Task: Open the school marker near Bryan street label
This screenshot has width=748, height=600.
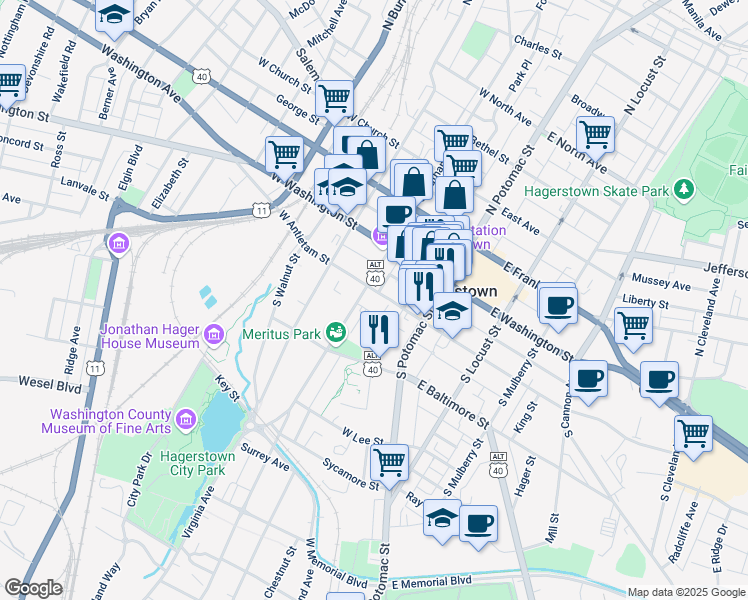Action: point(114,16)
